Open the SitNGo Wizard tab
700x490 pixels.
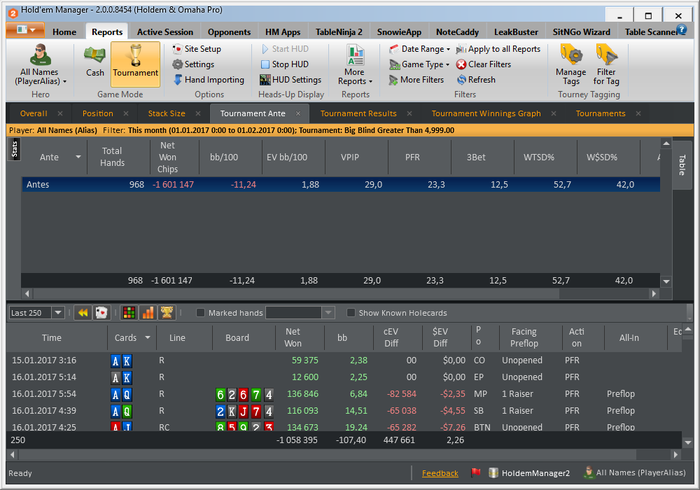click(581, 32)
